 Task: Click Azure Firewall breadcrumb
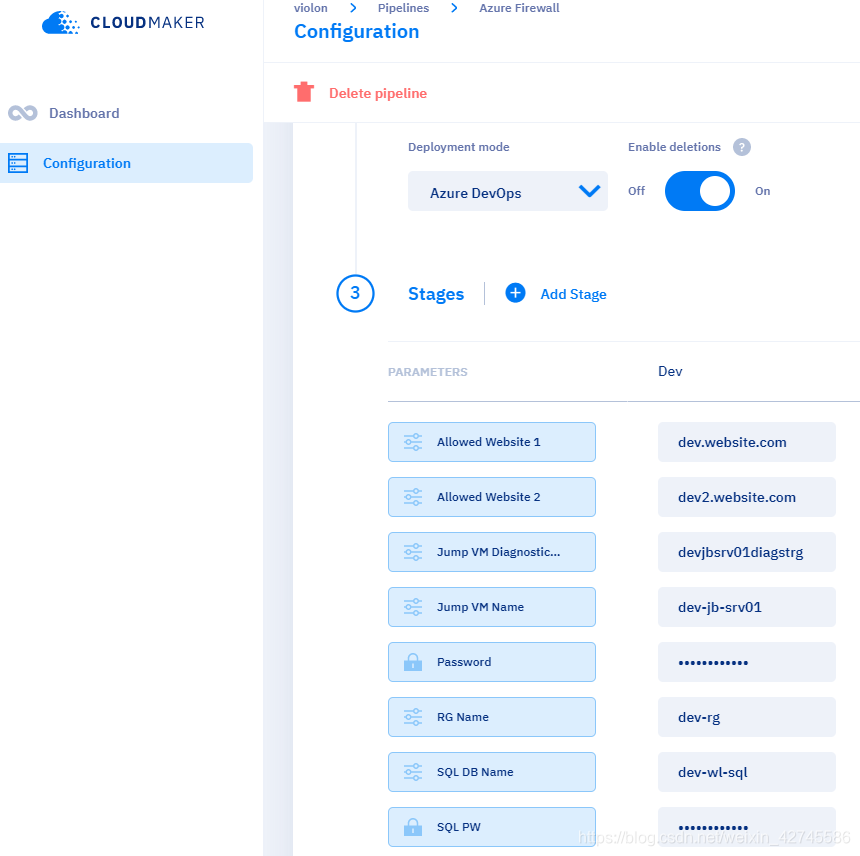click(x=519, y=8)
